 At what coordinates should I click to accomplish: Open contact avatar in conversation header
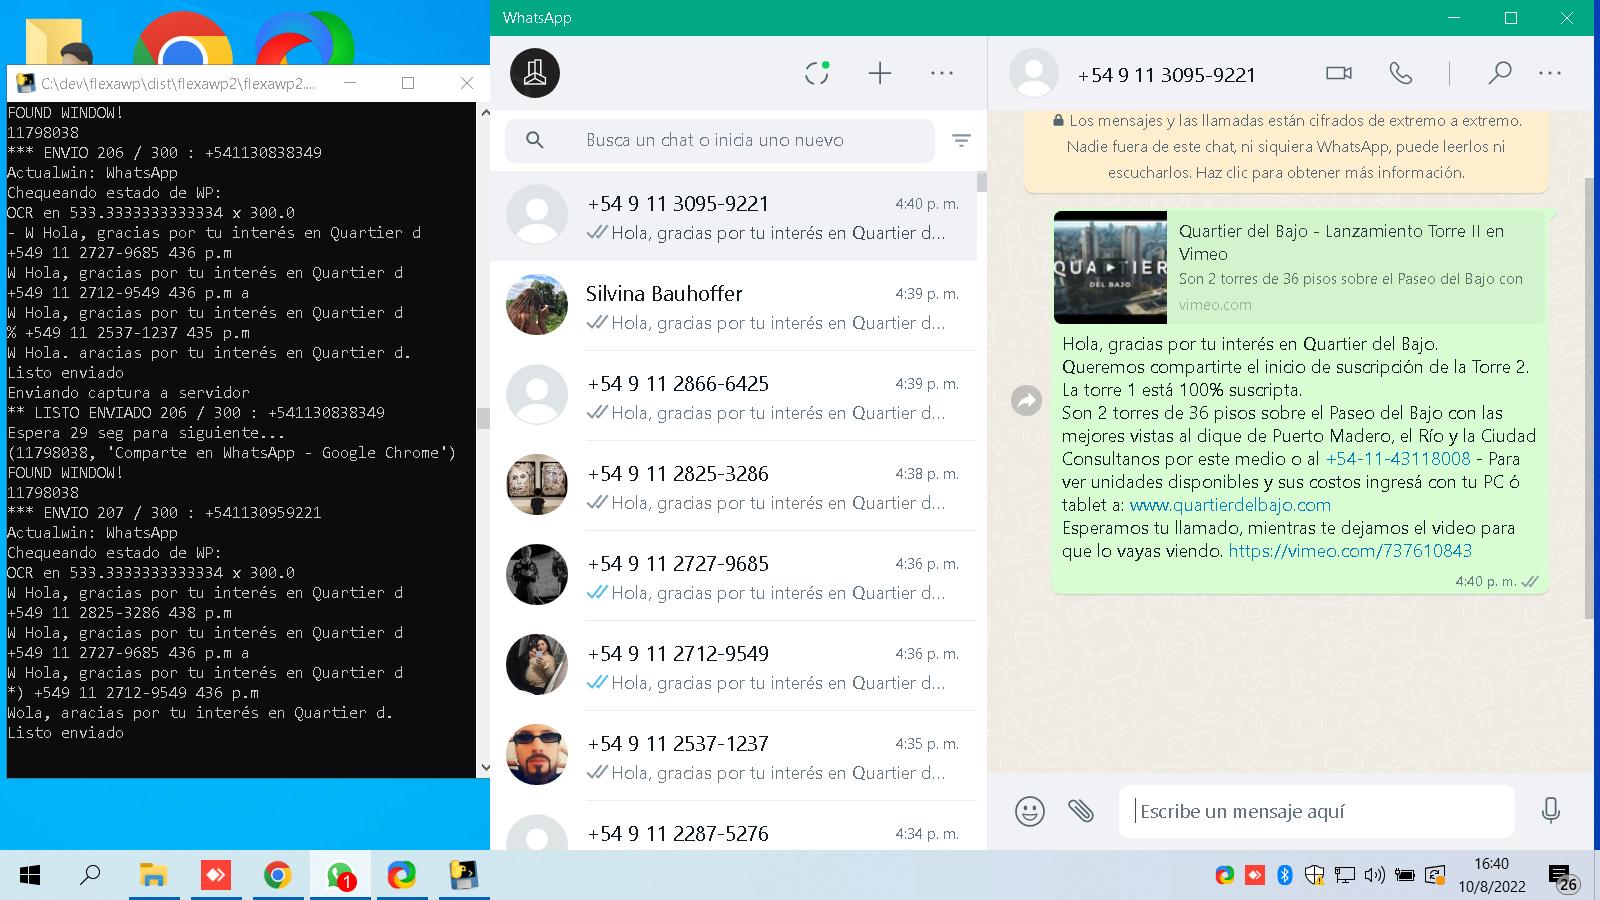click(1034, 74)
